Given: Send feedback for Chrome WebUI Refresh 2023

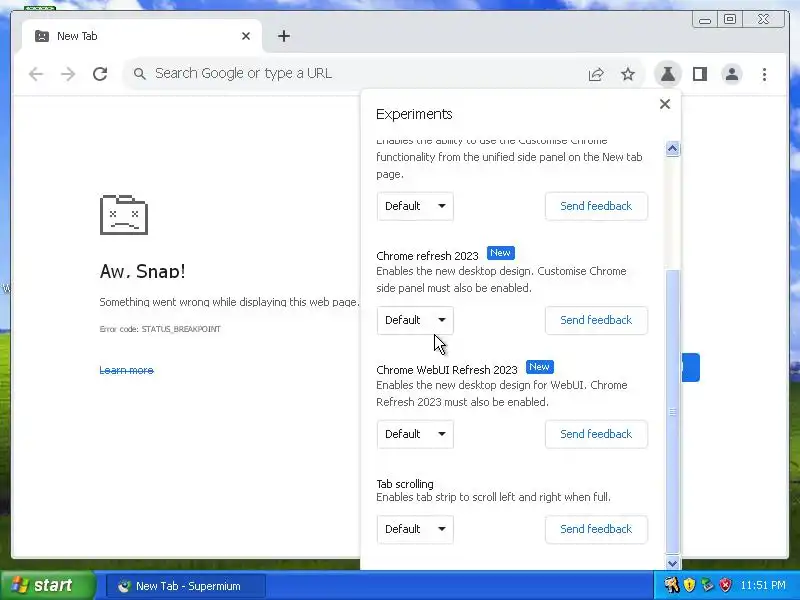Looking at the screenshot, I should coord(596,434).
